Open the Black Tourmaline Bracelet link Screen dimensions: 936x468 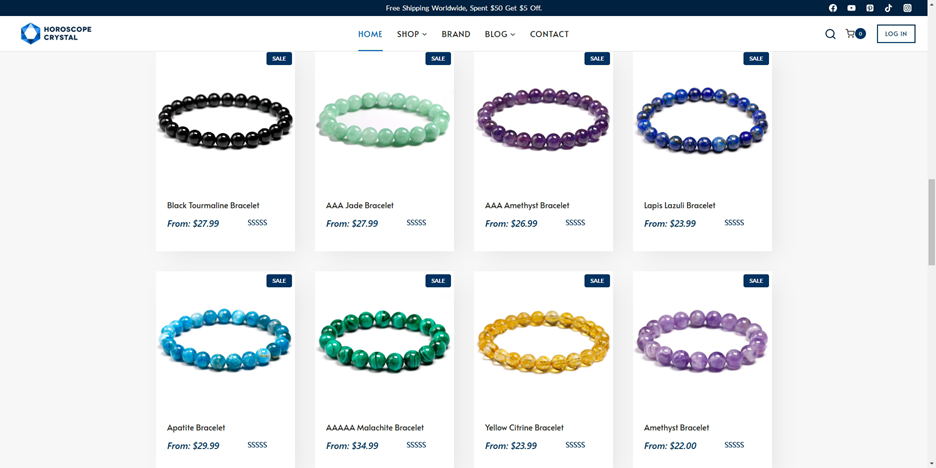click(x=213, y=205)
